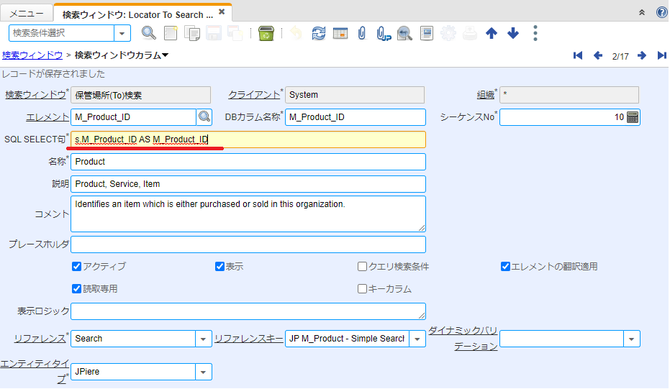
Task: Open the calculator for シーケンスNo
Action: 632,117
